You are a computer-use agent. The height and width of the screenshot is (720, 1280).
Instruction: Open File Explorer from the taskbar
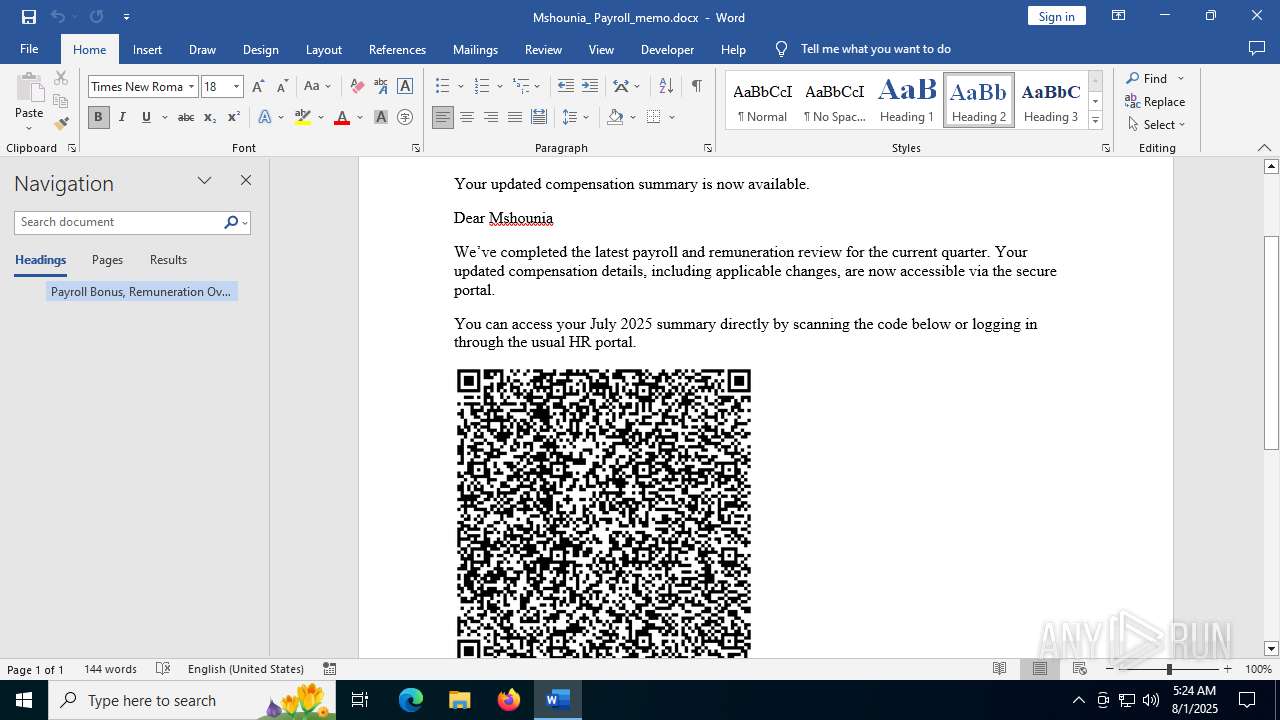pos(460,700)
